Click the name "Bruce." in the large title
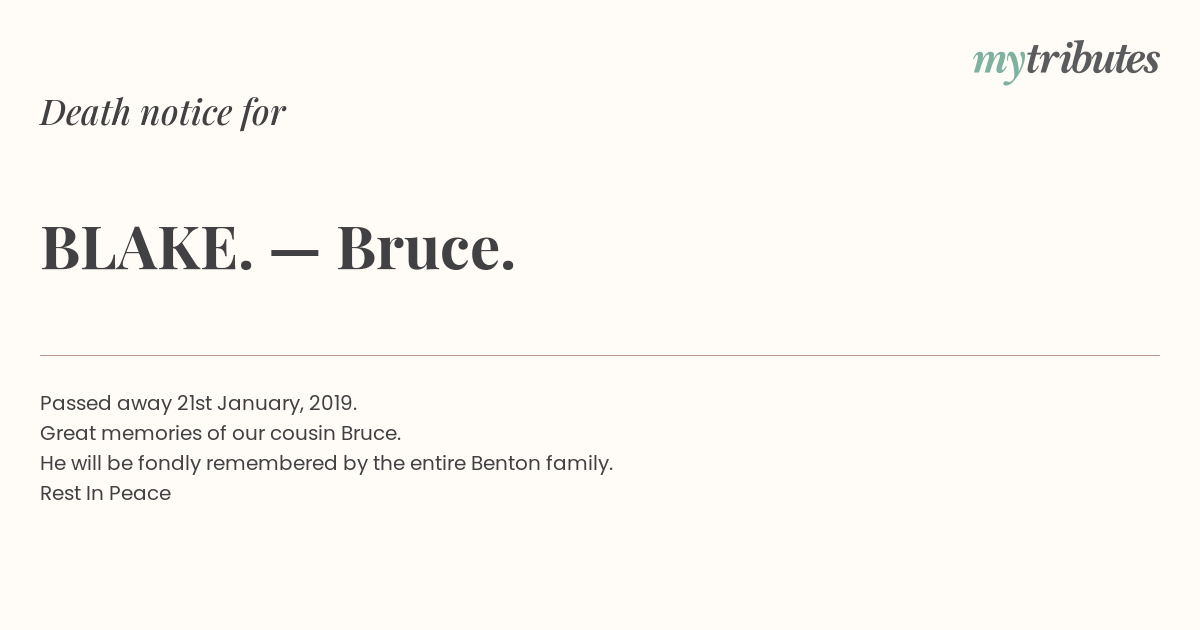 pyautogui.click(x=426, y=247)
